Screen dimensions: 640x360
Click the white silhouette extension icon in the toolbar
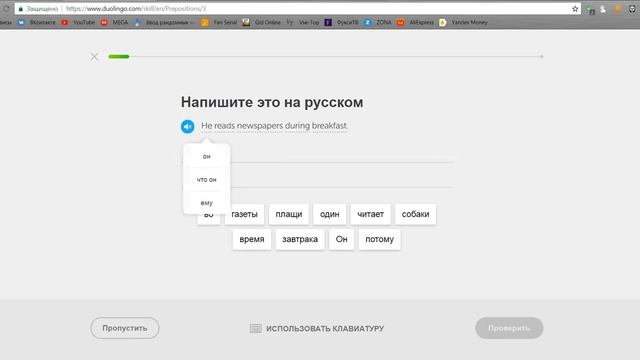[603, 9]
